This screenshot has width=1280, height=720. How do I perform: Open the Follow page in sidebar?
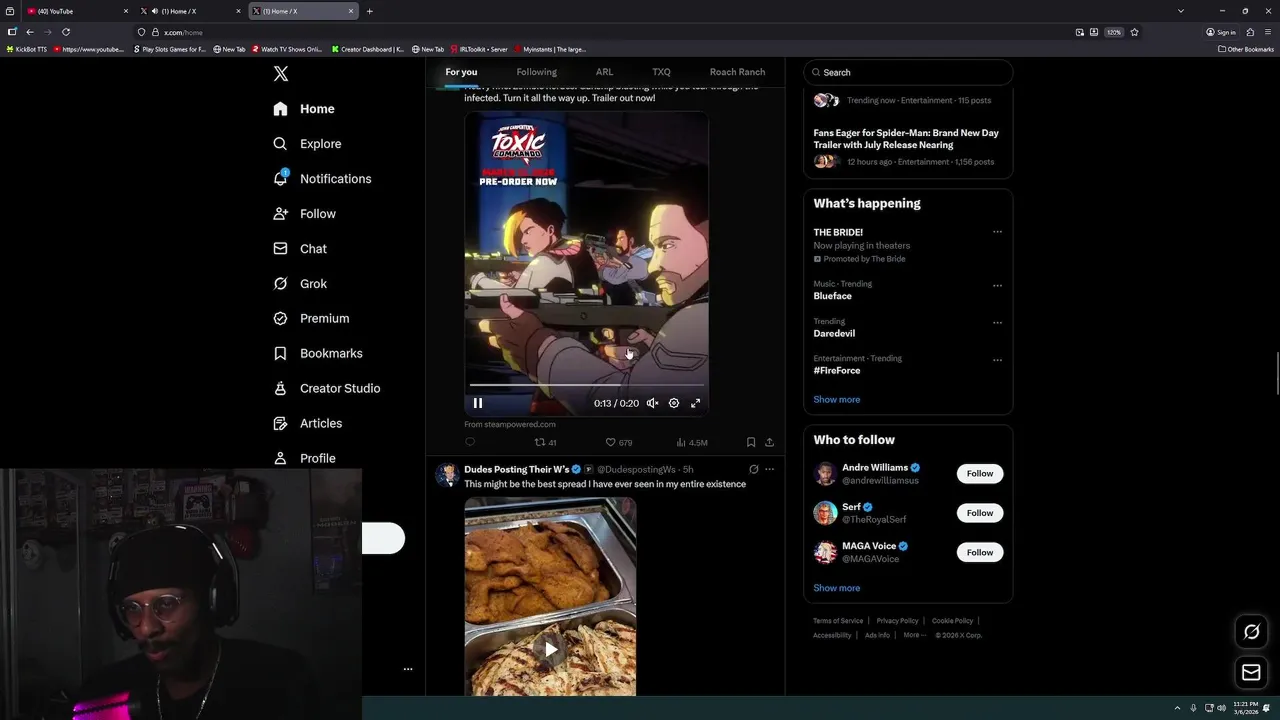[304, 214]
